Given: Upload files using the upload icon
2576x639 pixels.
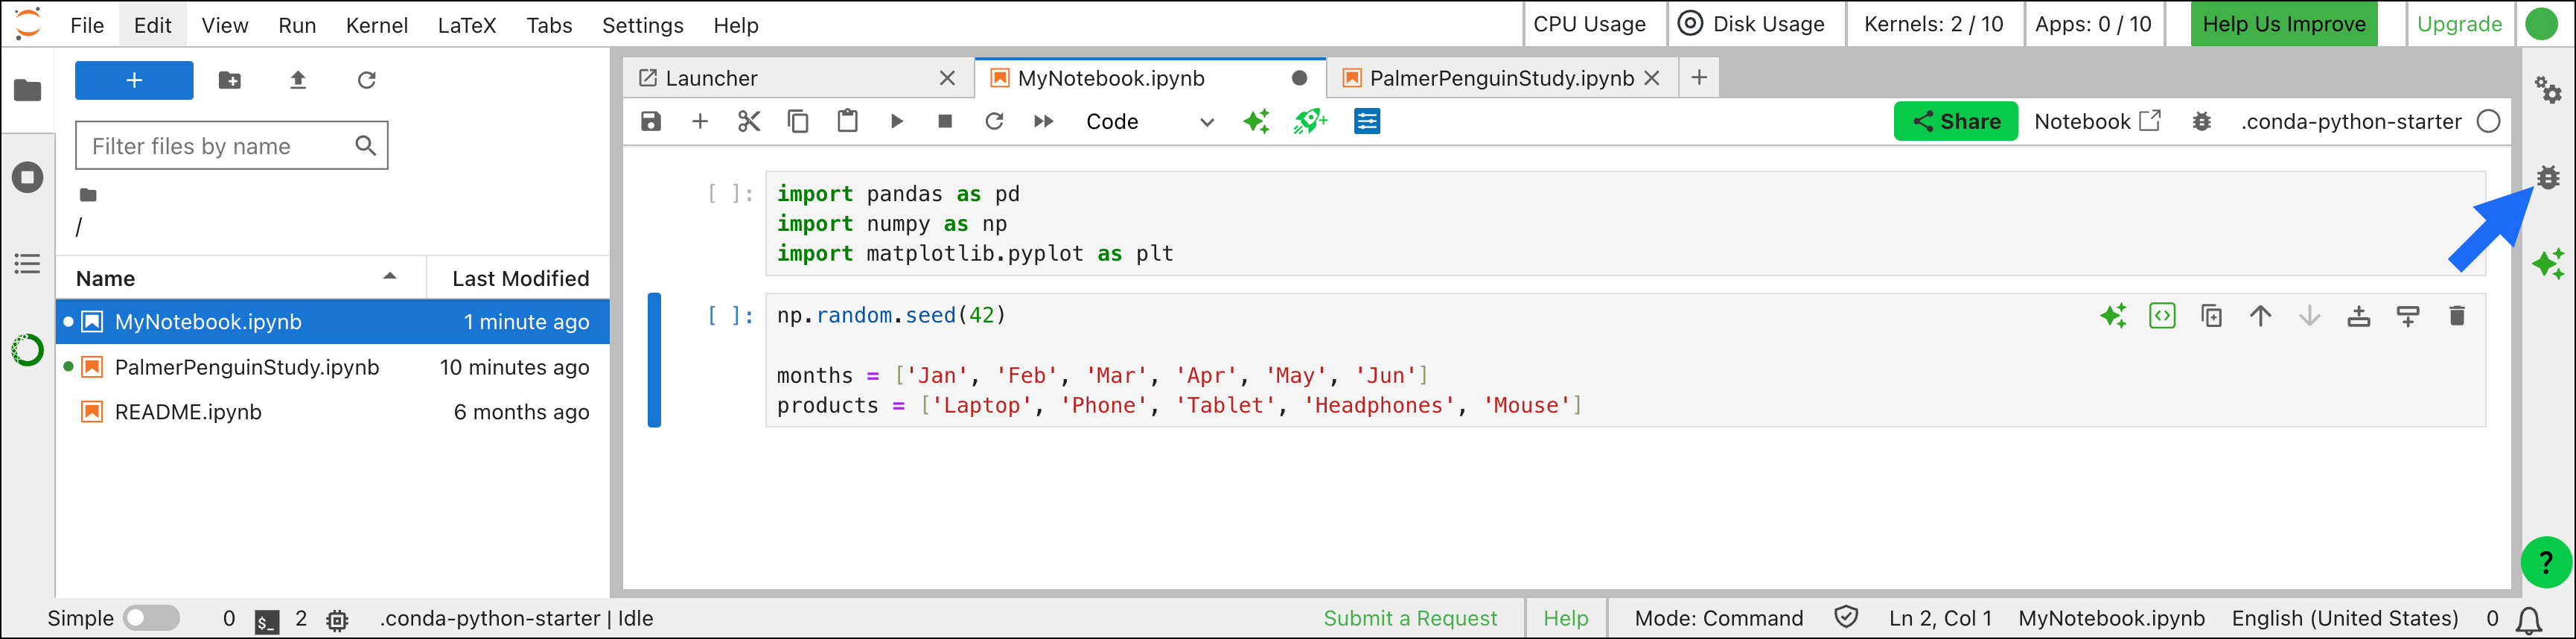Looking at the screenshot, I should coord(297,80).
